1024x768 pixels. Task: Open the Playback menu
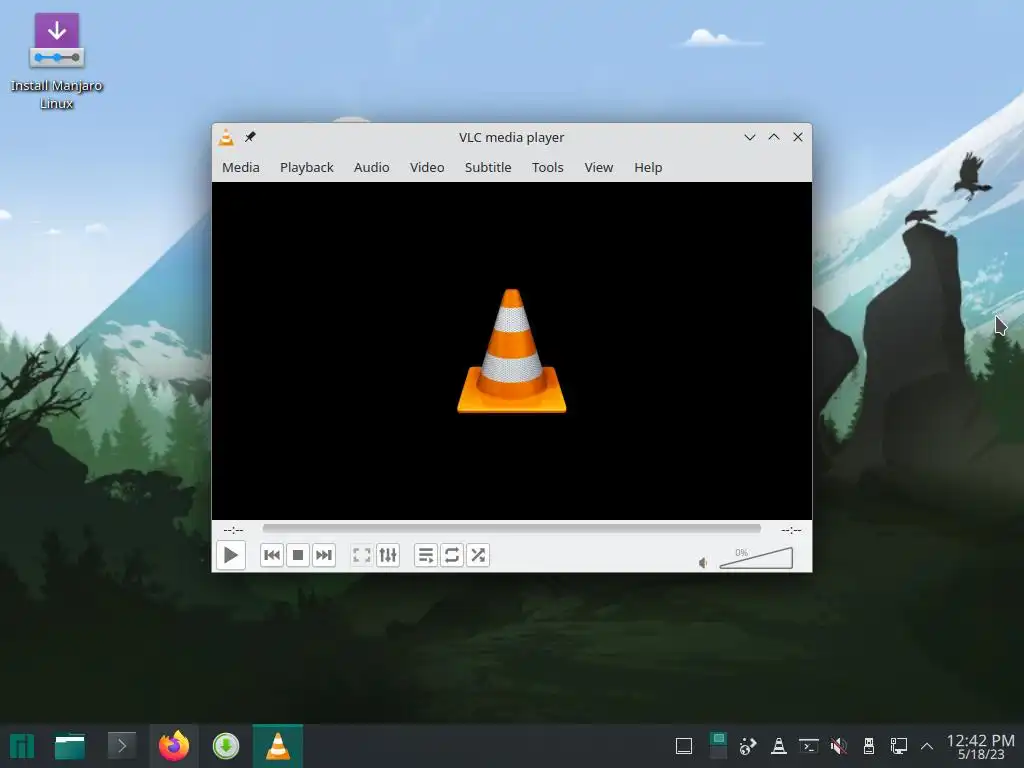pos(306,167)
